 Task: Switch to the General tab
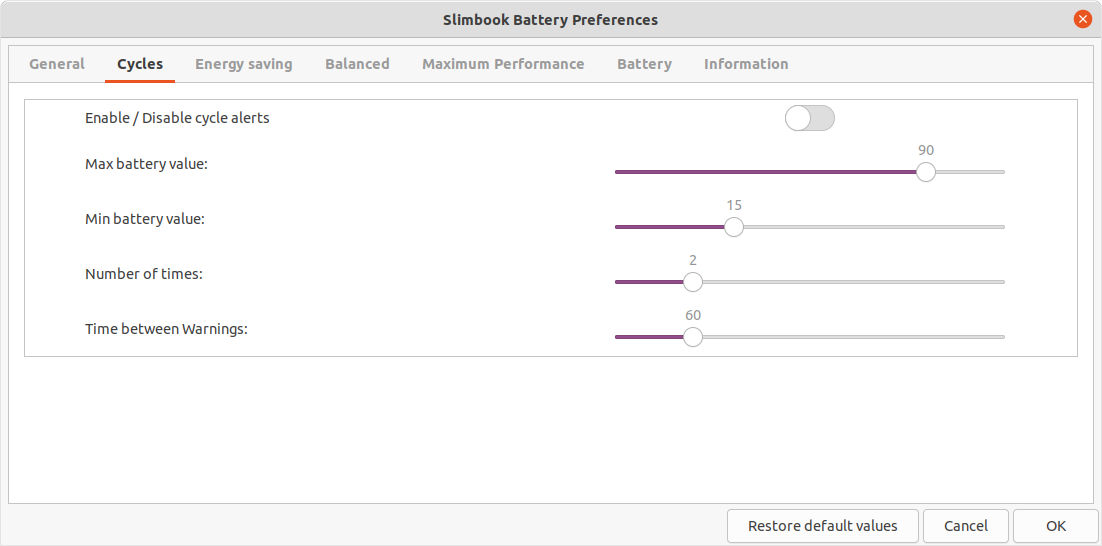pyautogui.click(x=57, y=64)
